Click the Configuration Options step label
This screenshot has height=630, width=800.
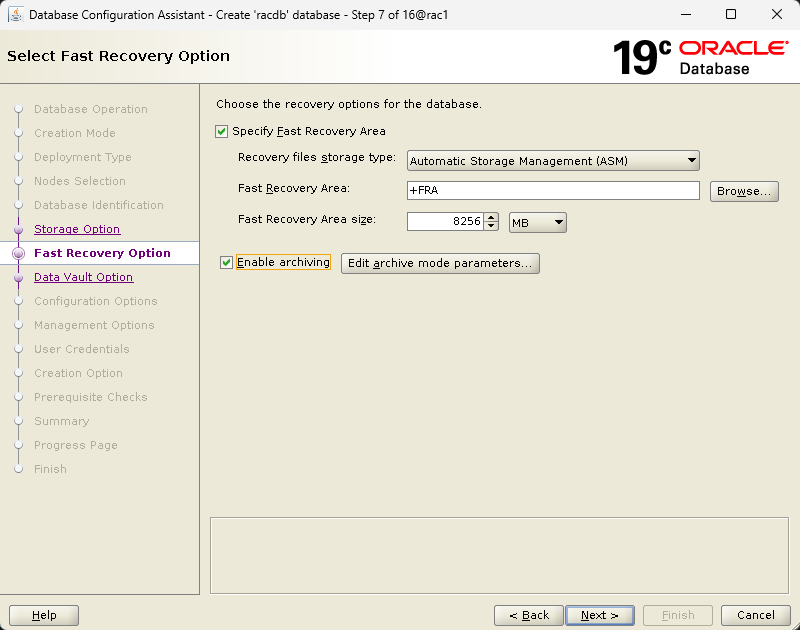(96, 301)
